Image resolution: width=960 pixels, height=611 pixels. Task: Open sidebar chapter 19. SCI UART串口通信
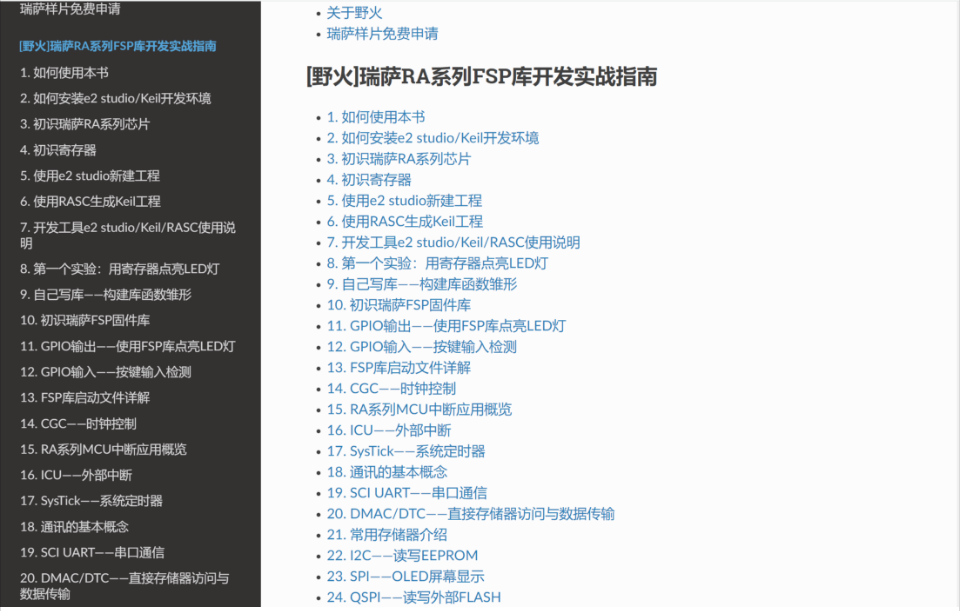click(x=92, y=552)
